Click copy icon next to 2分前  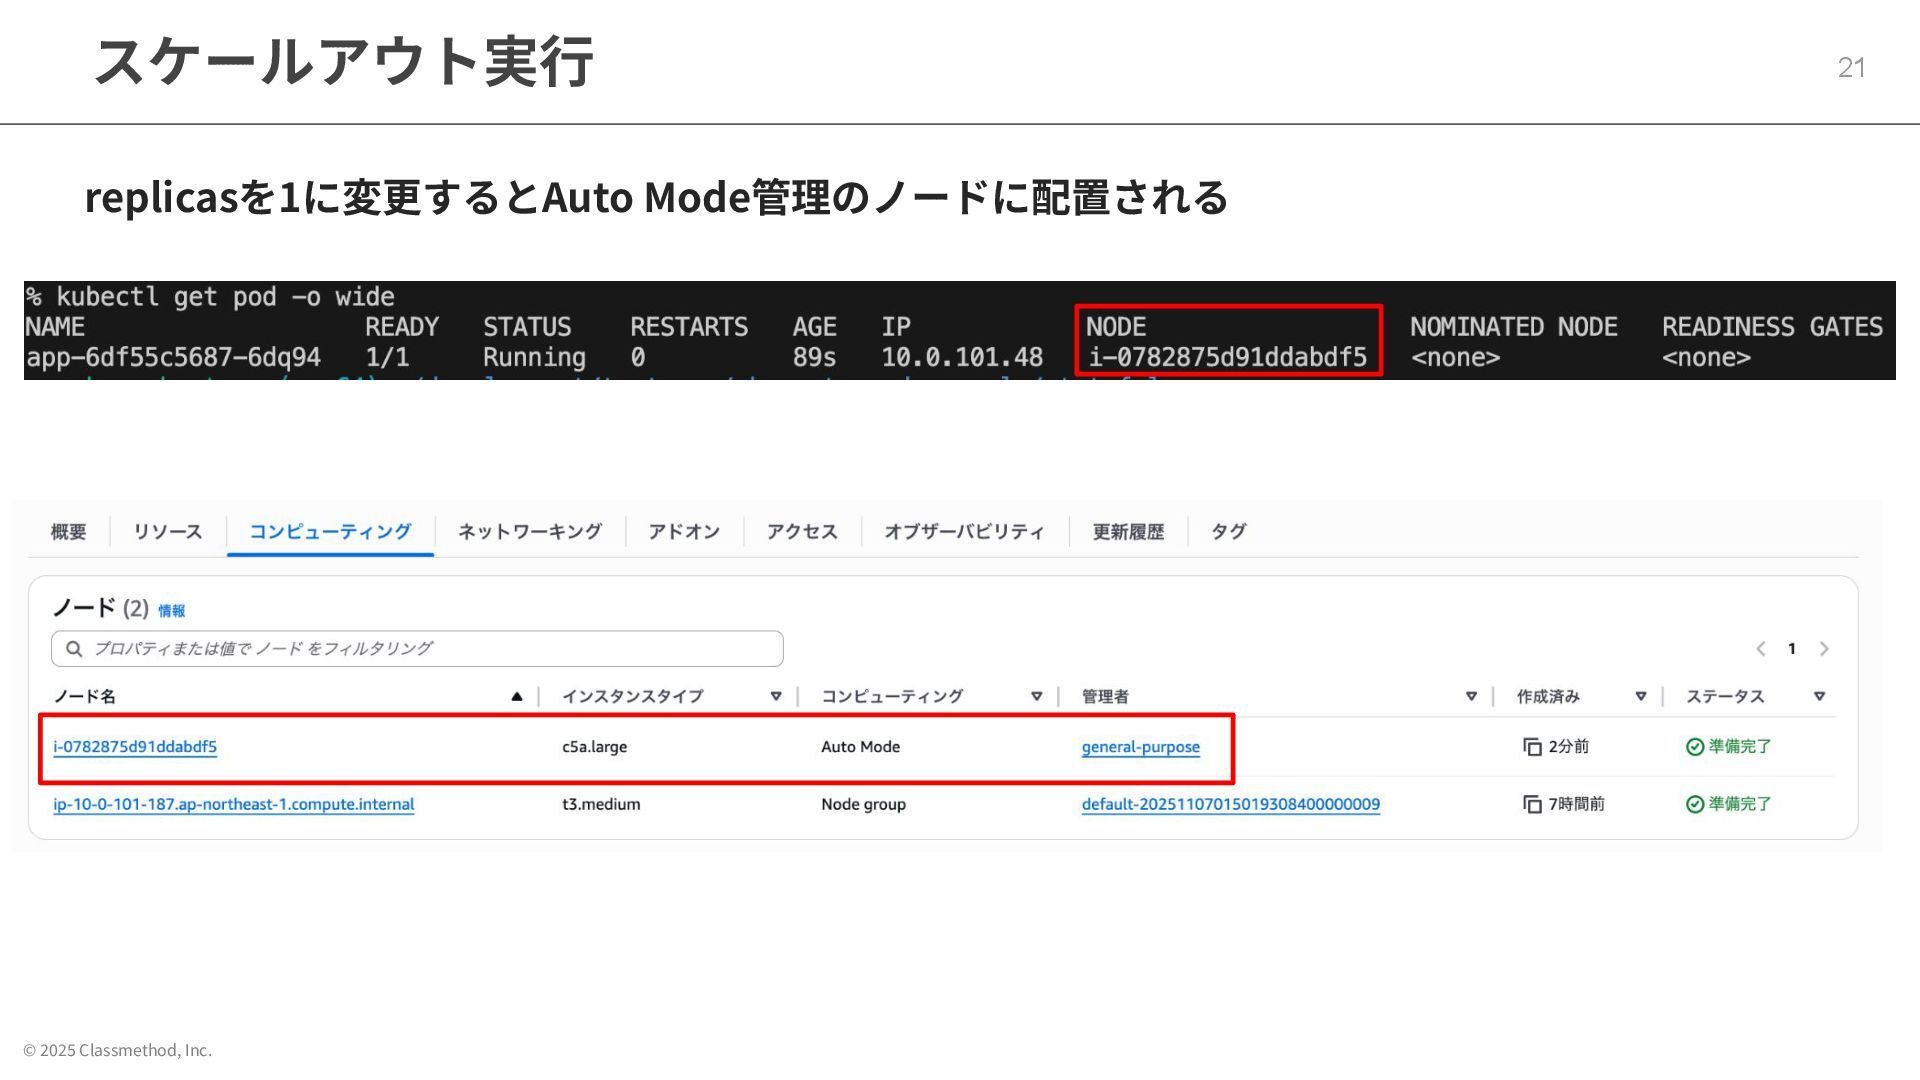1532,747
